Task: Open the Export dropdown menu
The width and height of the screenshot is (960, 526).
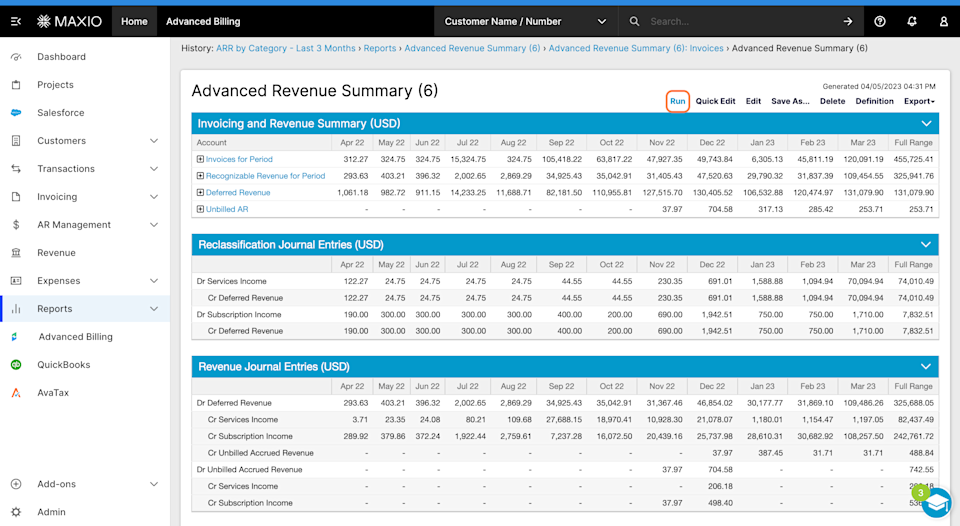Action: pos(919,101)
